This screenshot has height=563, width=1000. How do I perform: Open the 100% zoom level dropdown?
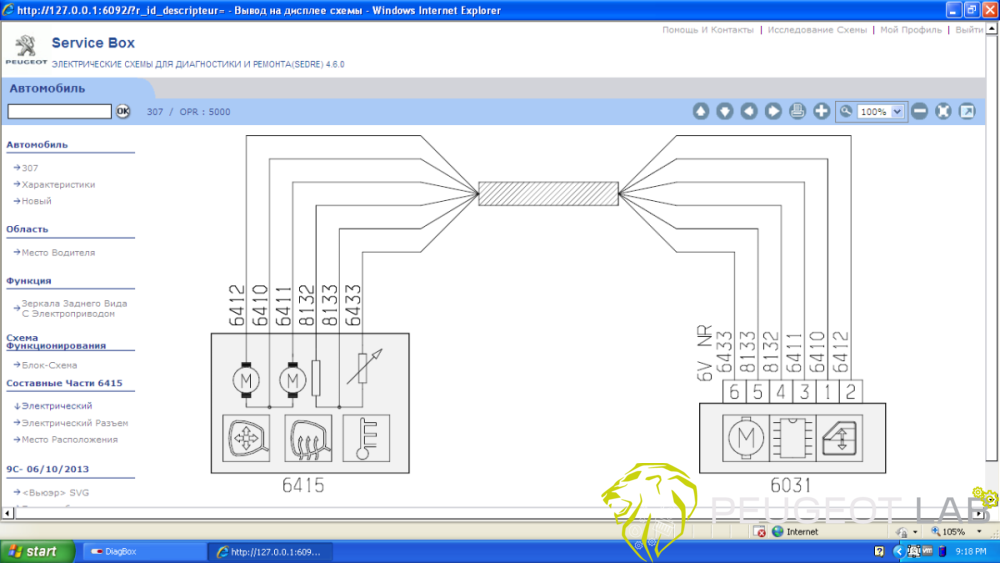(x=897, y=112)
